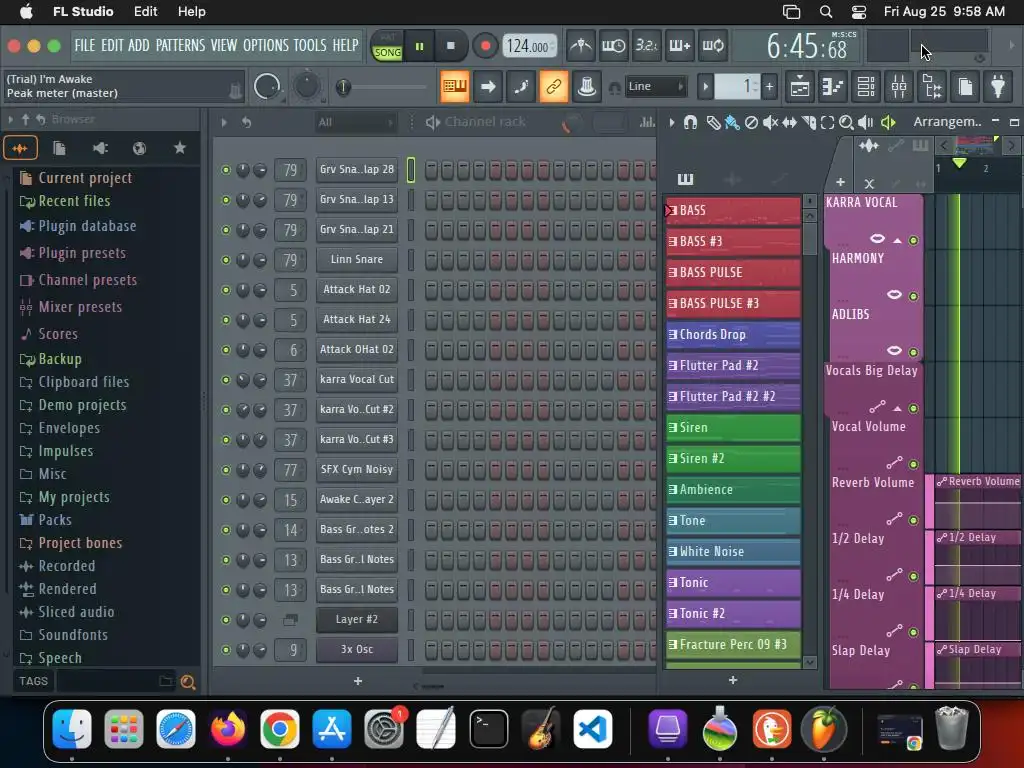
Task: Mute the karra Vocal Cut channel
Action: pyautogui.click(x=226, y=380)
